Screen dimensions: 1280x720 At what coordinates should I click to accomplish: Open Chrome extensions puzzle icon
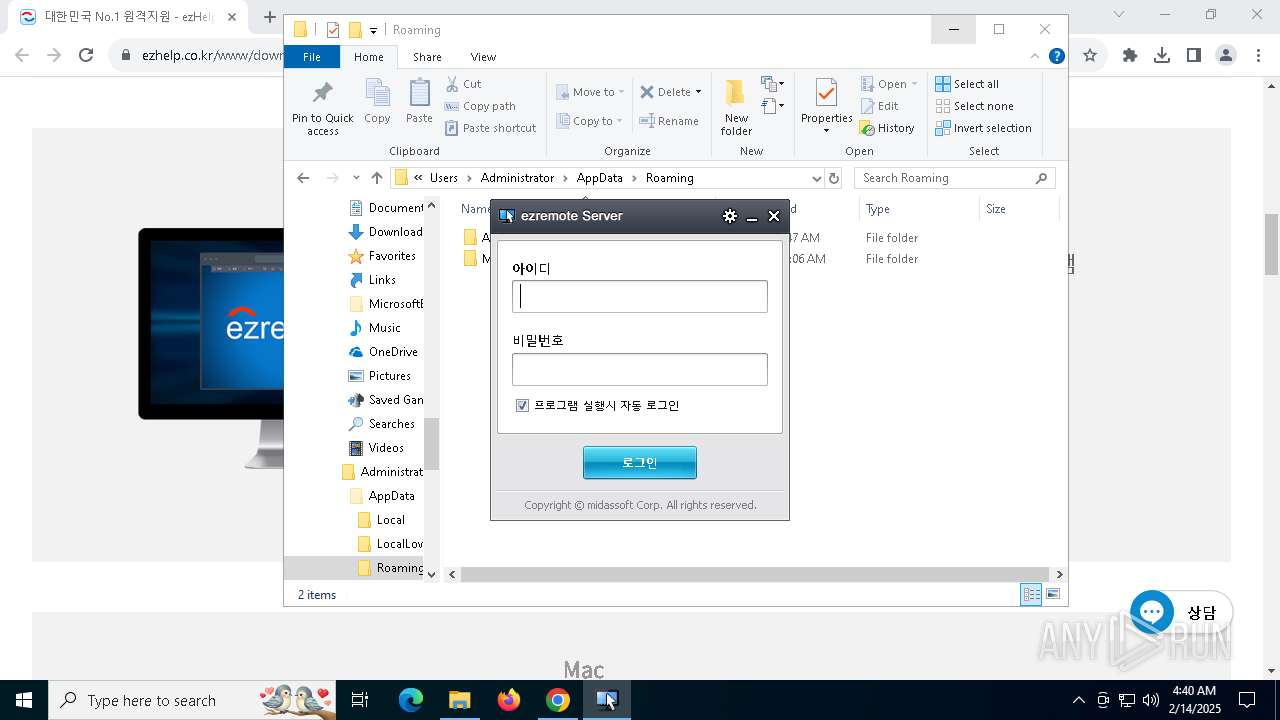tap(1130, 55)
